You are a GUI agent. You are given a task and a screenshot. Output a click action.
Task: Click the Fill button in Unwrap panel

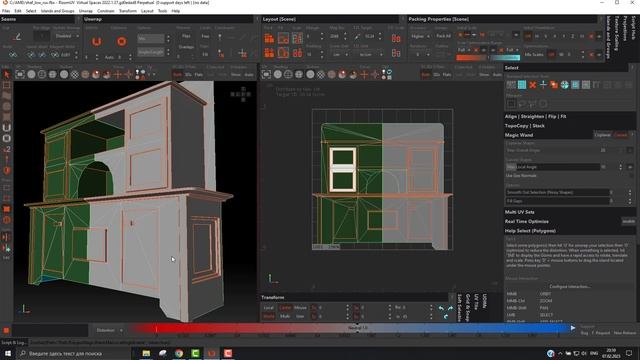pos(205,54)
